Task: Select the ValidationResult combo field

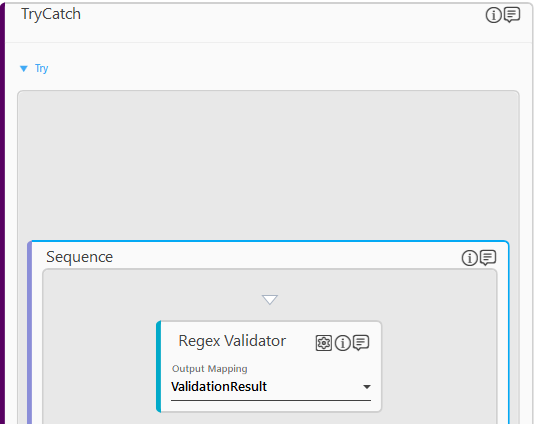Action: coord(271,387)
